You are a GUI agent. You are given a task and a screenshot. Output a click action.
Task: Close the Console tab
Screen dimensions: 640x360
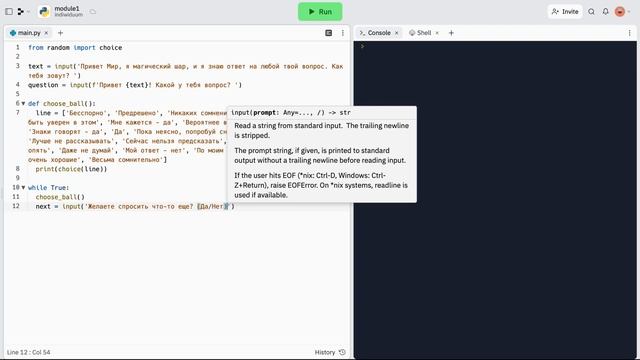click(x=396, y=33)
